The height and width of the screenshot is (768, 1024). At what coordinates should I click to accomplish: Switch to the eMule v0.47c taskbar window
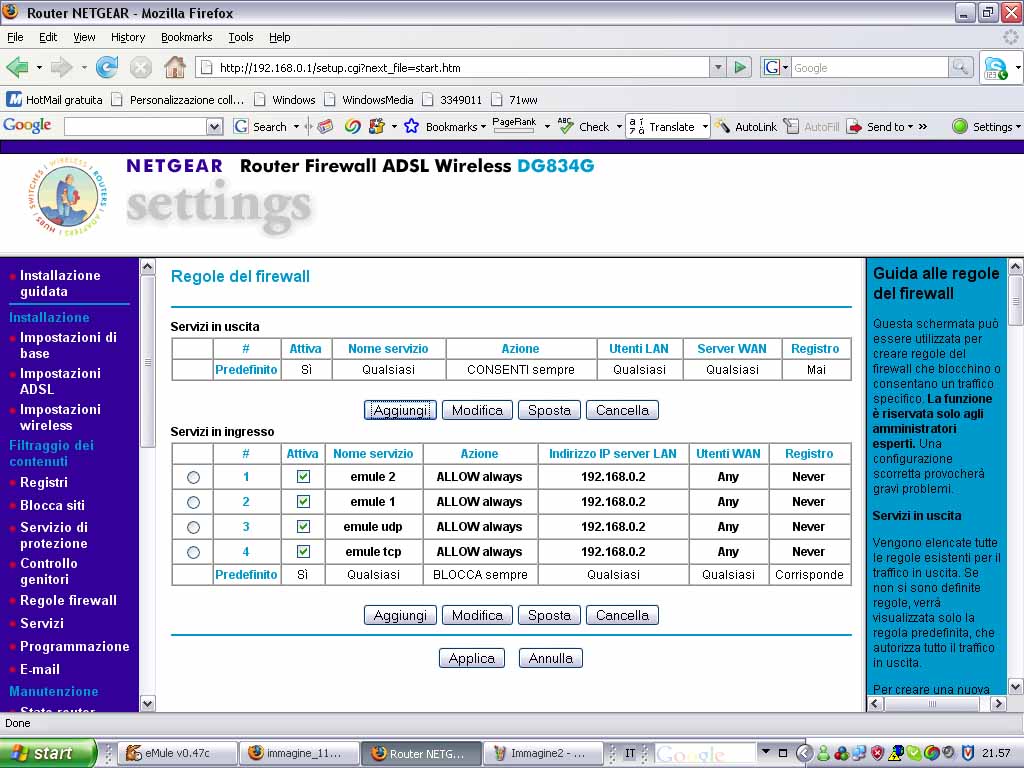[x=178, y=753]
